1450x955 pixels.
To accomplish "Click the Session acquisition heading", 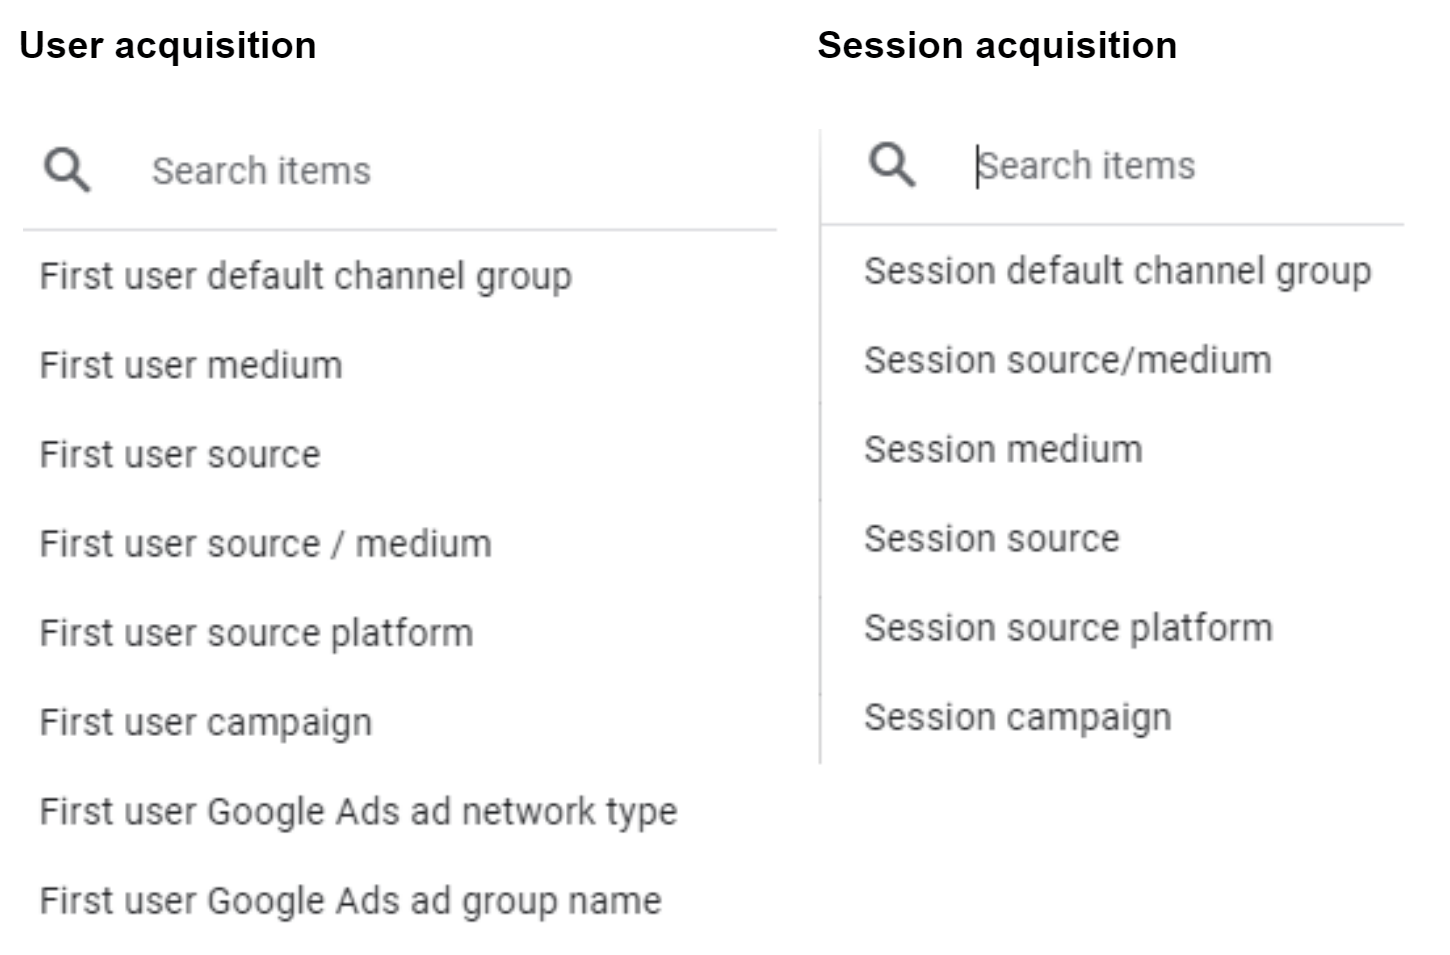I will coord(996,44).
